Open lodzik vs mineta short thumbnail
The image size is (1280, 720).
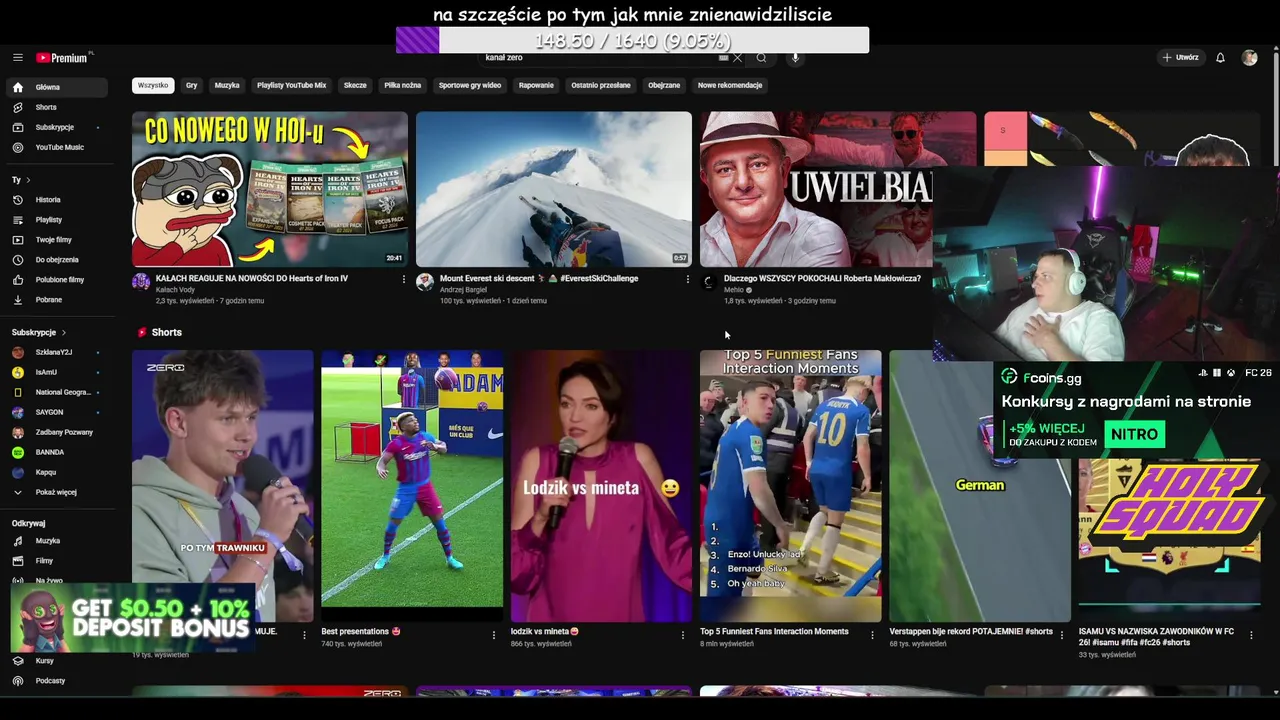[x=601, y=485]
